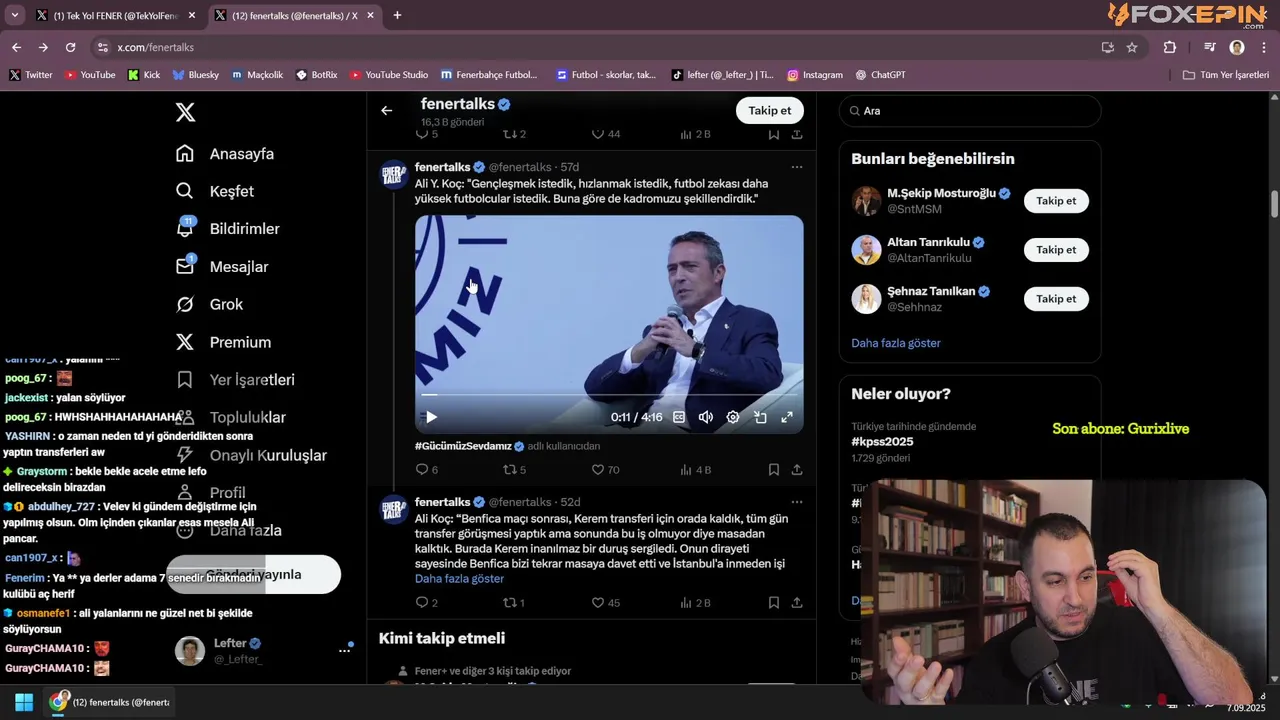This screenshot has width=1280, height=720.
Task: Click the address bar URL
Action: pos(155,47)
